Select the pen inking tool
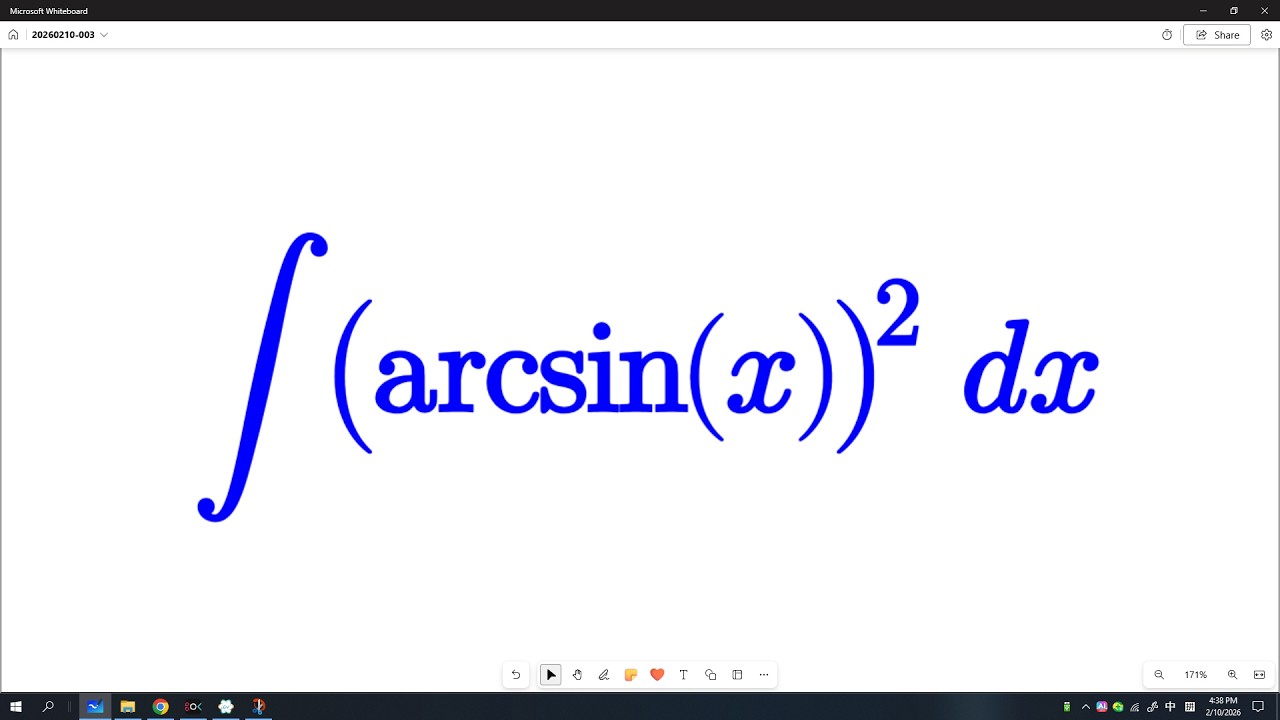This screenshot has width=1280, height=720. [x=604, y=675]
